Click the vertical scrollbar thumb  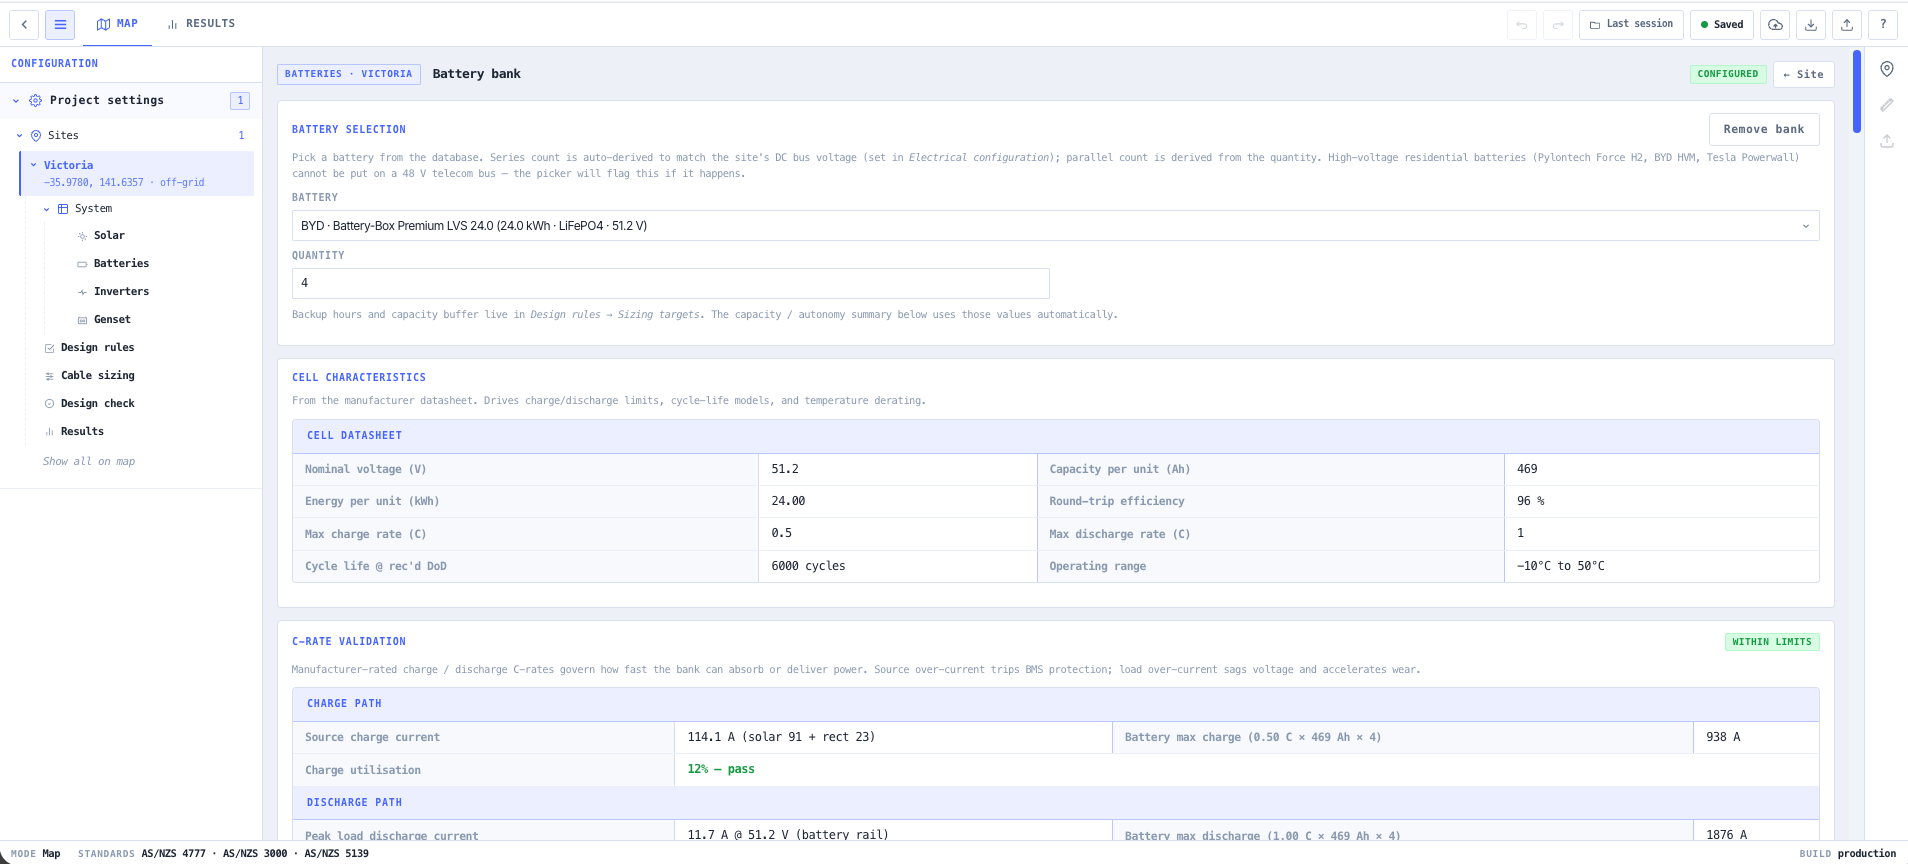coord(1857,91)
